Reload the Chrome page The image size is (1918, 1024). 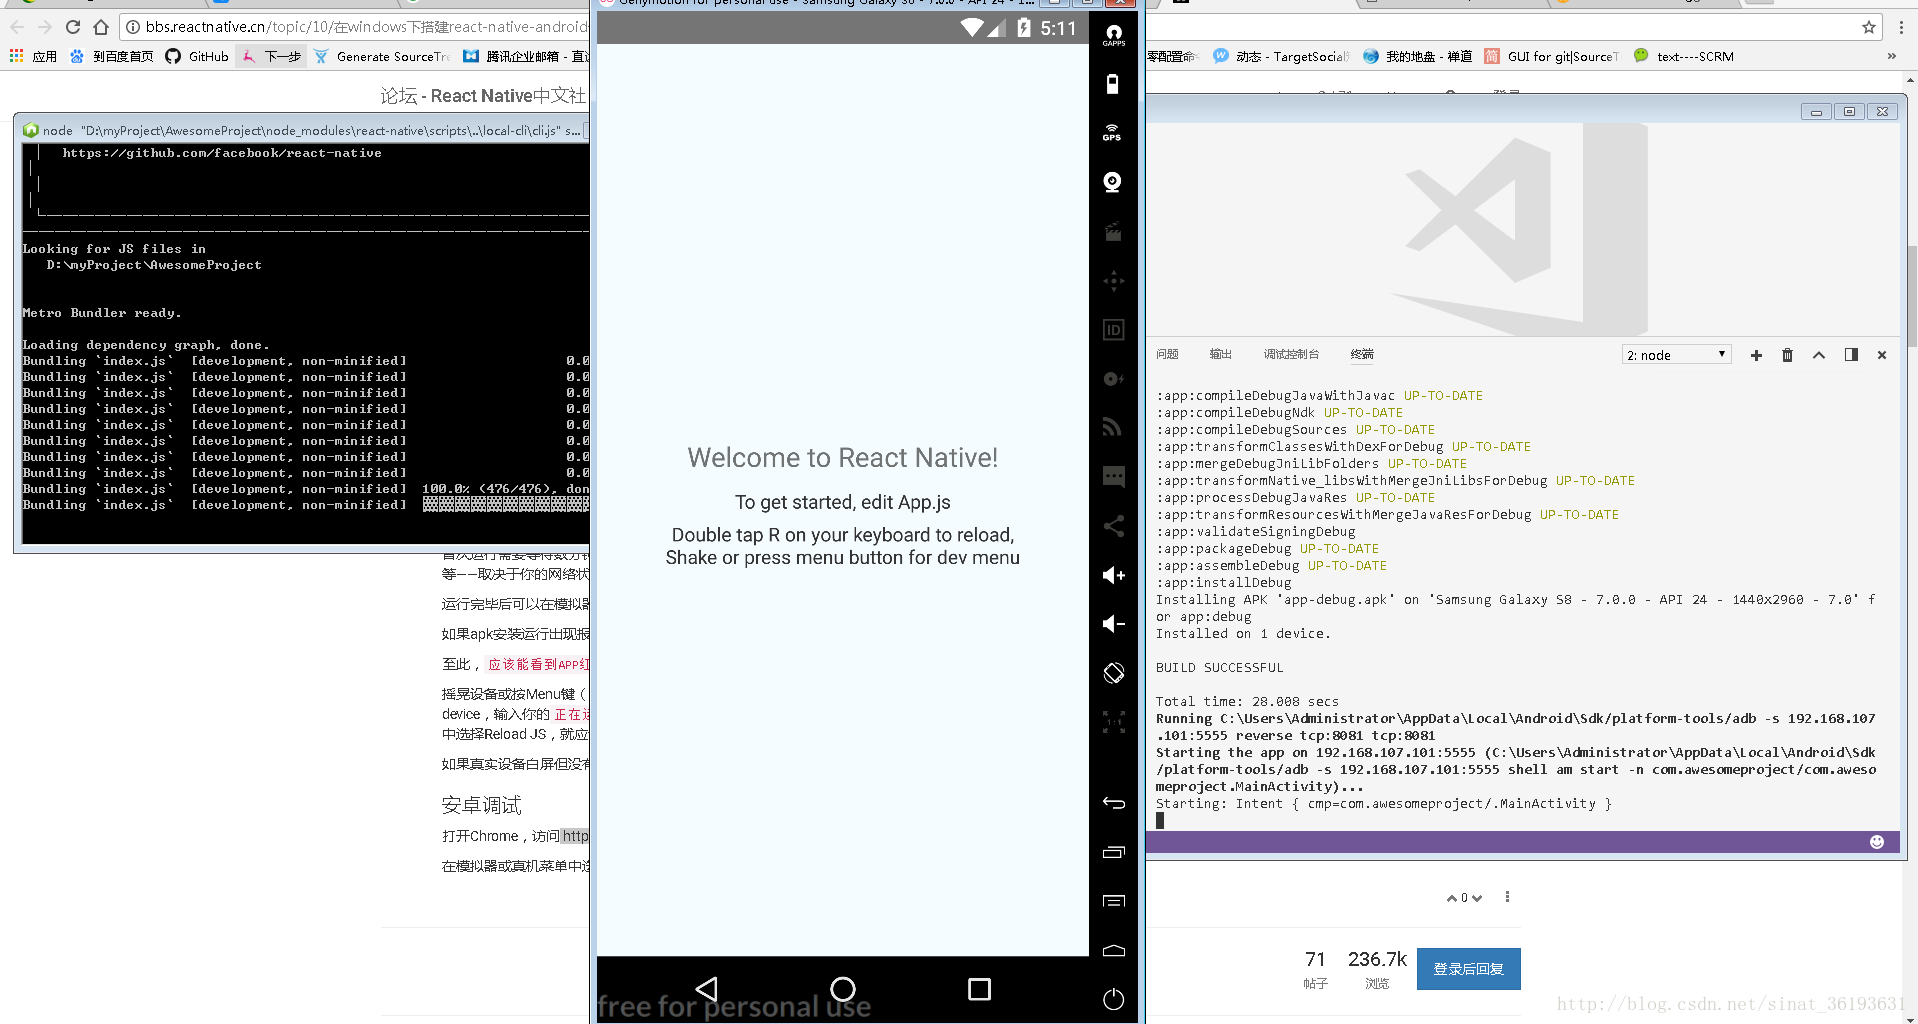[x=72, y=27]
